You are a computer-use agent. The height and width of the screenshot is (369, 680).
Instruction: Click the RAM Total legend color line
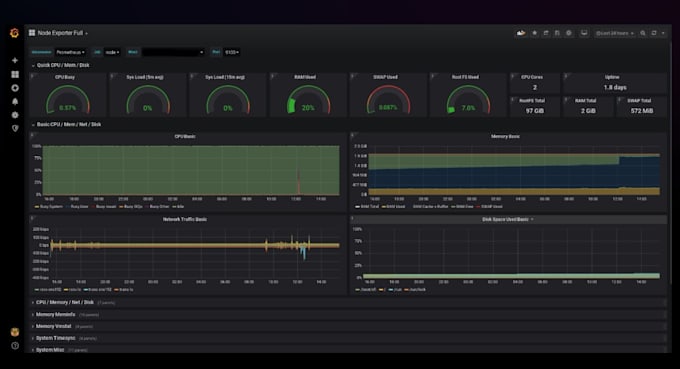pyautogui.click(x=357, y=207)
